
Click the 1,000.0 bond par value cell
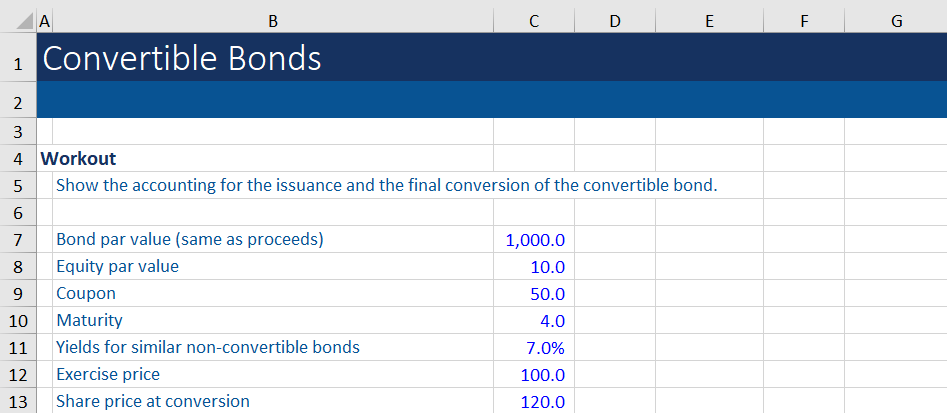[535, 240]
